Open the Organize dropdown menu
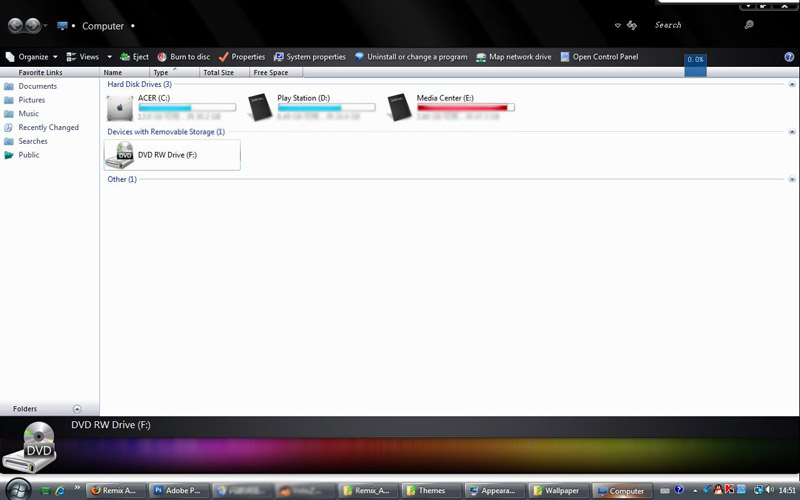Screen dimensions: 800x500 click(x=31, y=57)
